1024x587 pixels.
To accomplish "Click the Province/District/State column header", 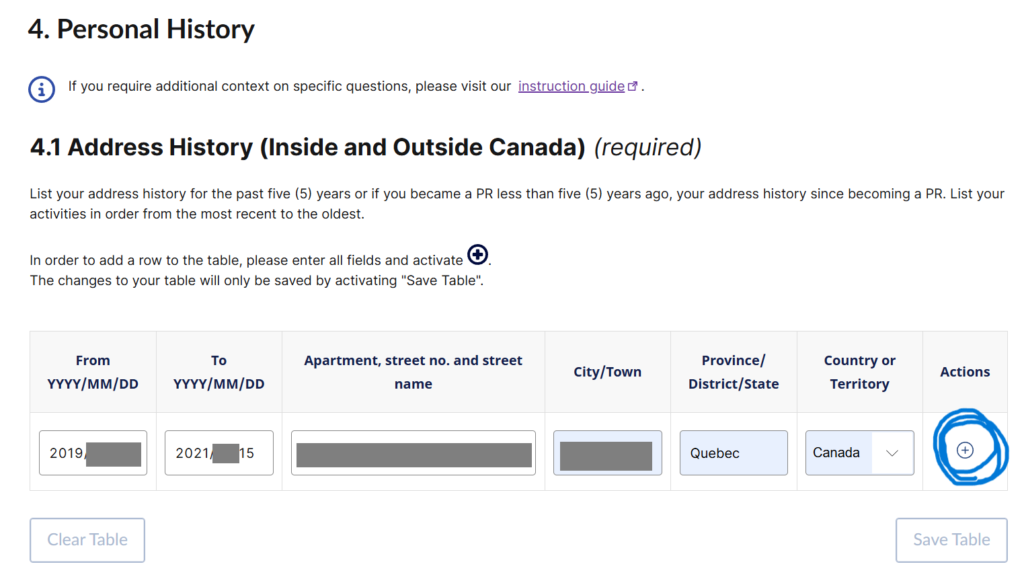I will (x=733, y=372).
